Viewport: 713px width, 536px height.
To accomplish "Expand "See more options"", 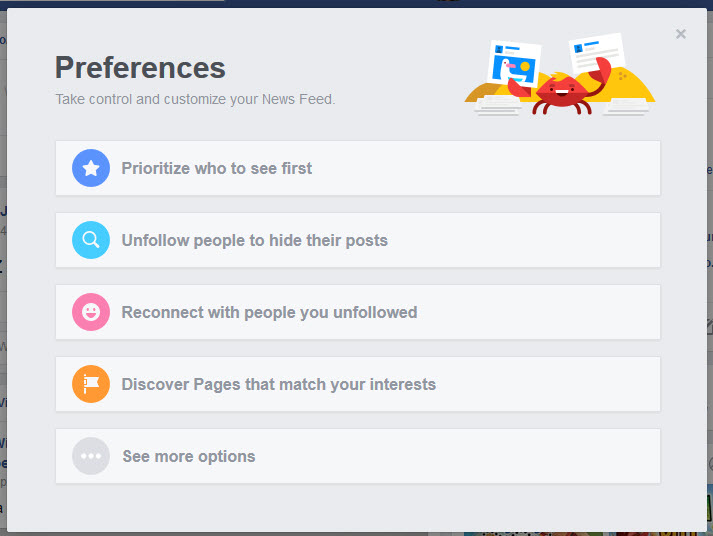I will pyautogui.click(x=188, y=456).
